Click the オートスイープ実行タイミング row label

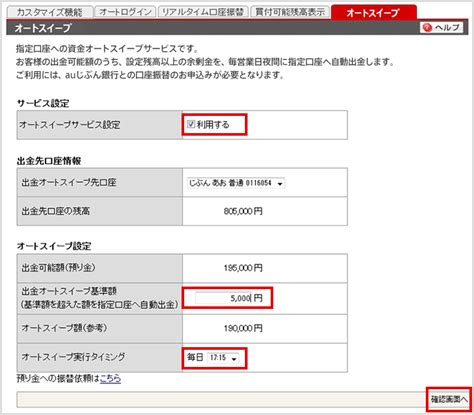(x=73, y=357)
